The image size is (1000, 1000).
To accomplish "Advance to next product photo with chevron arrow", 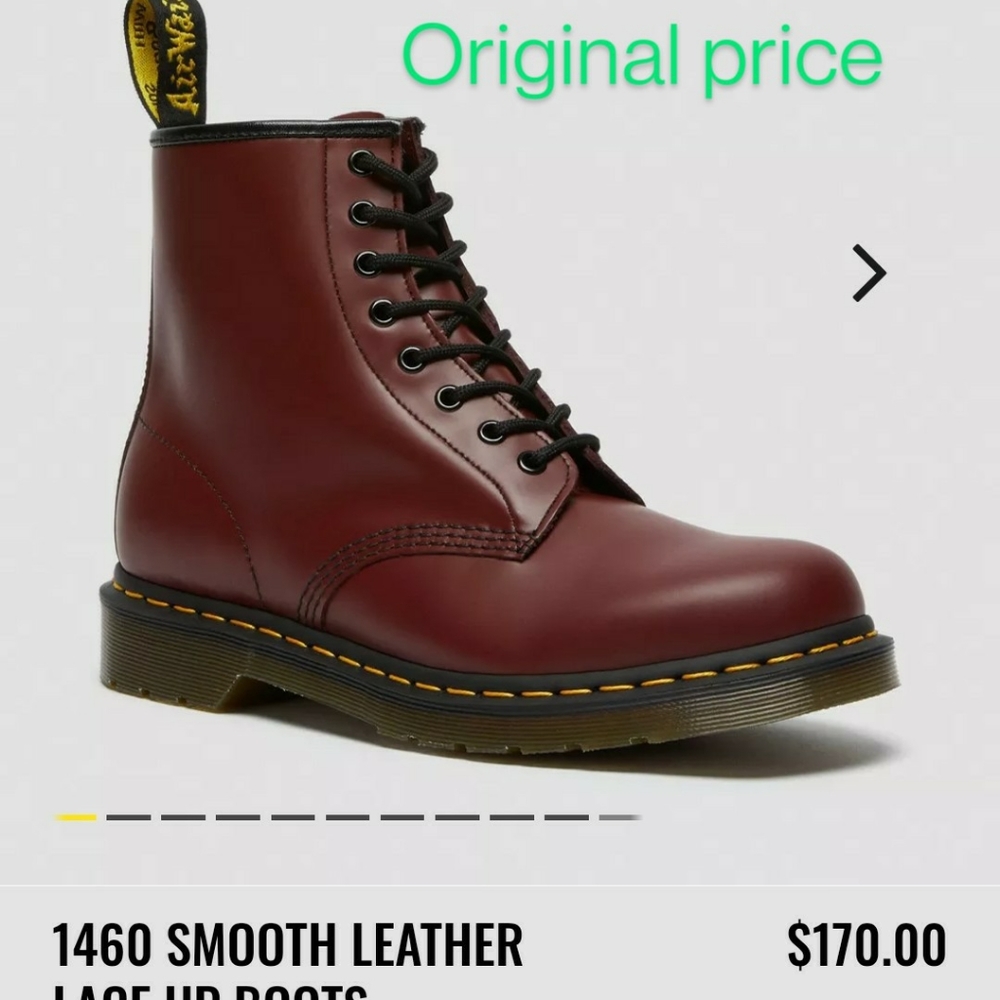I will [x=869, y=273].
